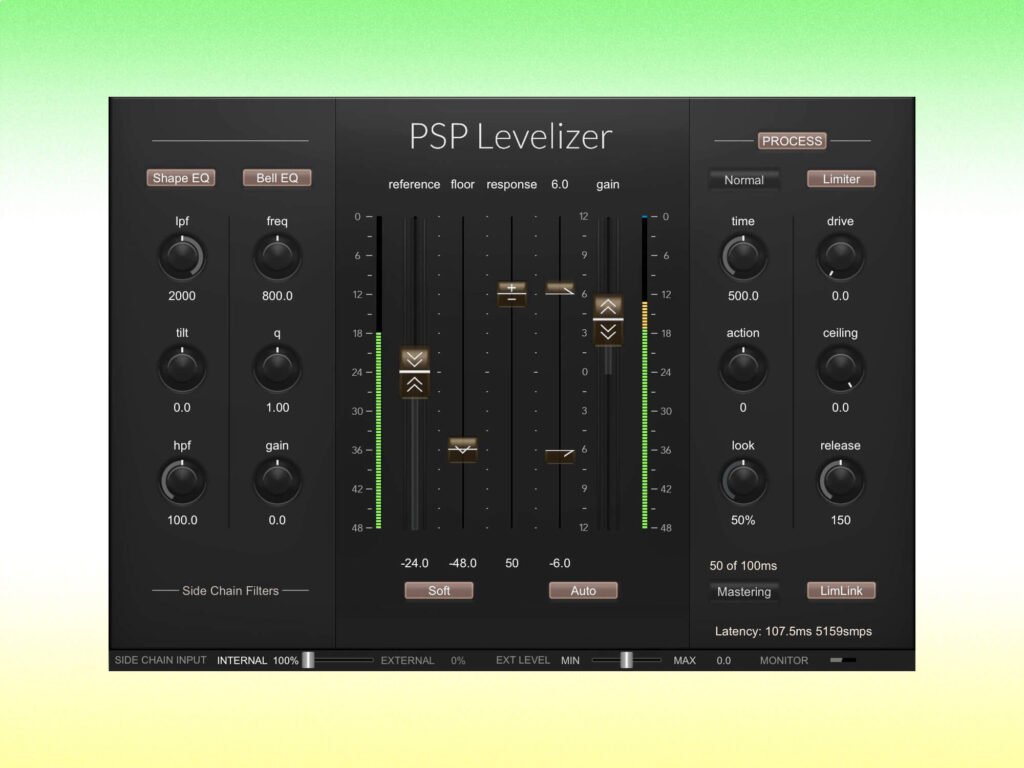
Task: Click the EXT LEVEL slider handle
Action: pos(626,660)
